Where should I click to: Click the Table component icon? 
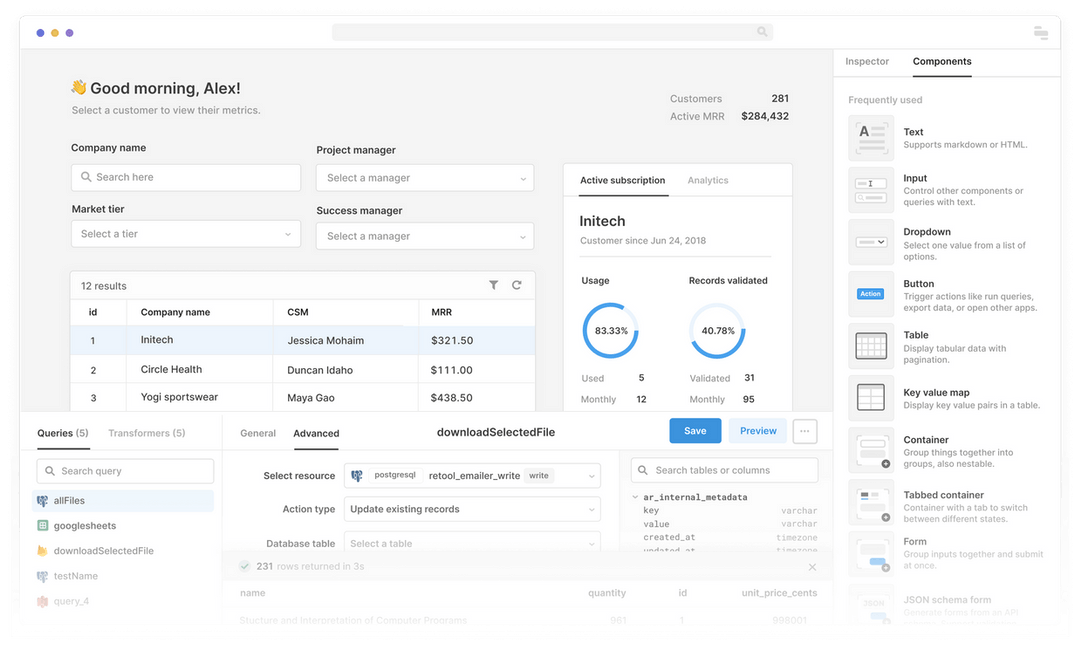point(872,345)
